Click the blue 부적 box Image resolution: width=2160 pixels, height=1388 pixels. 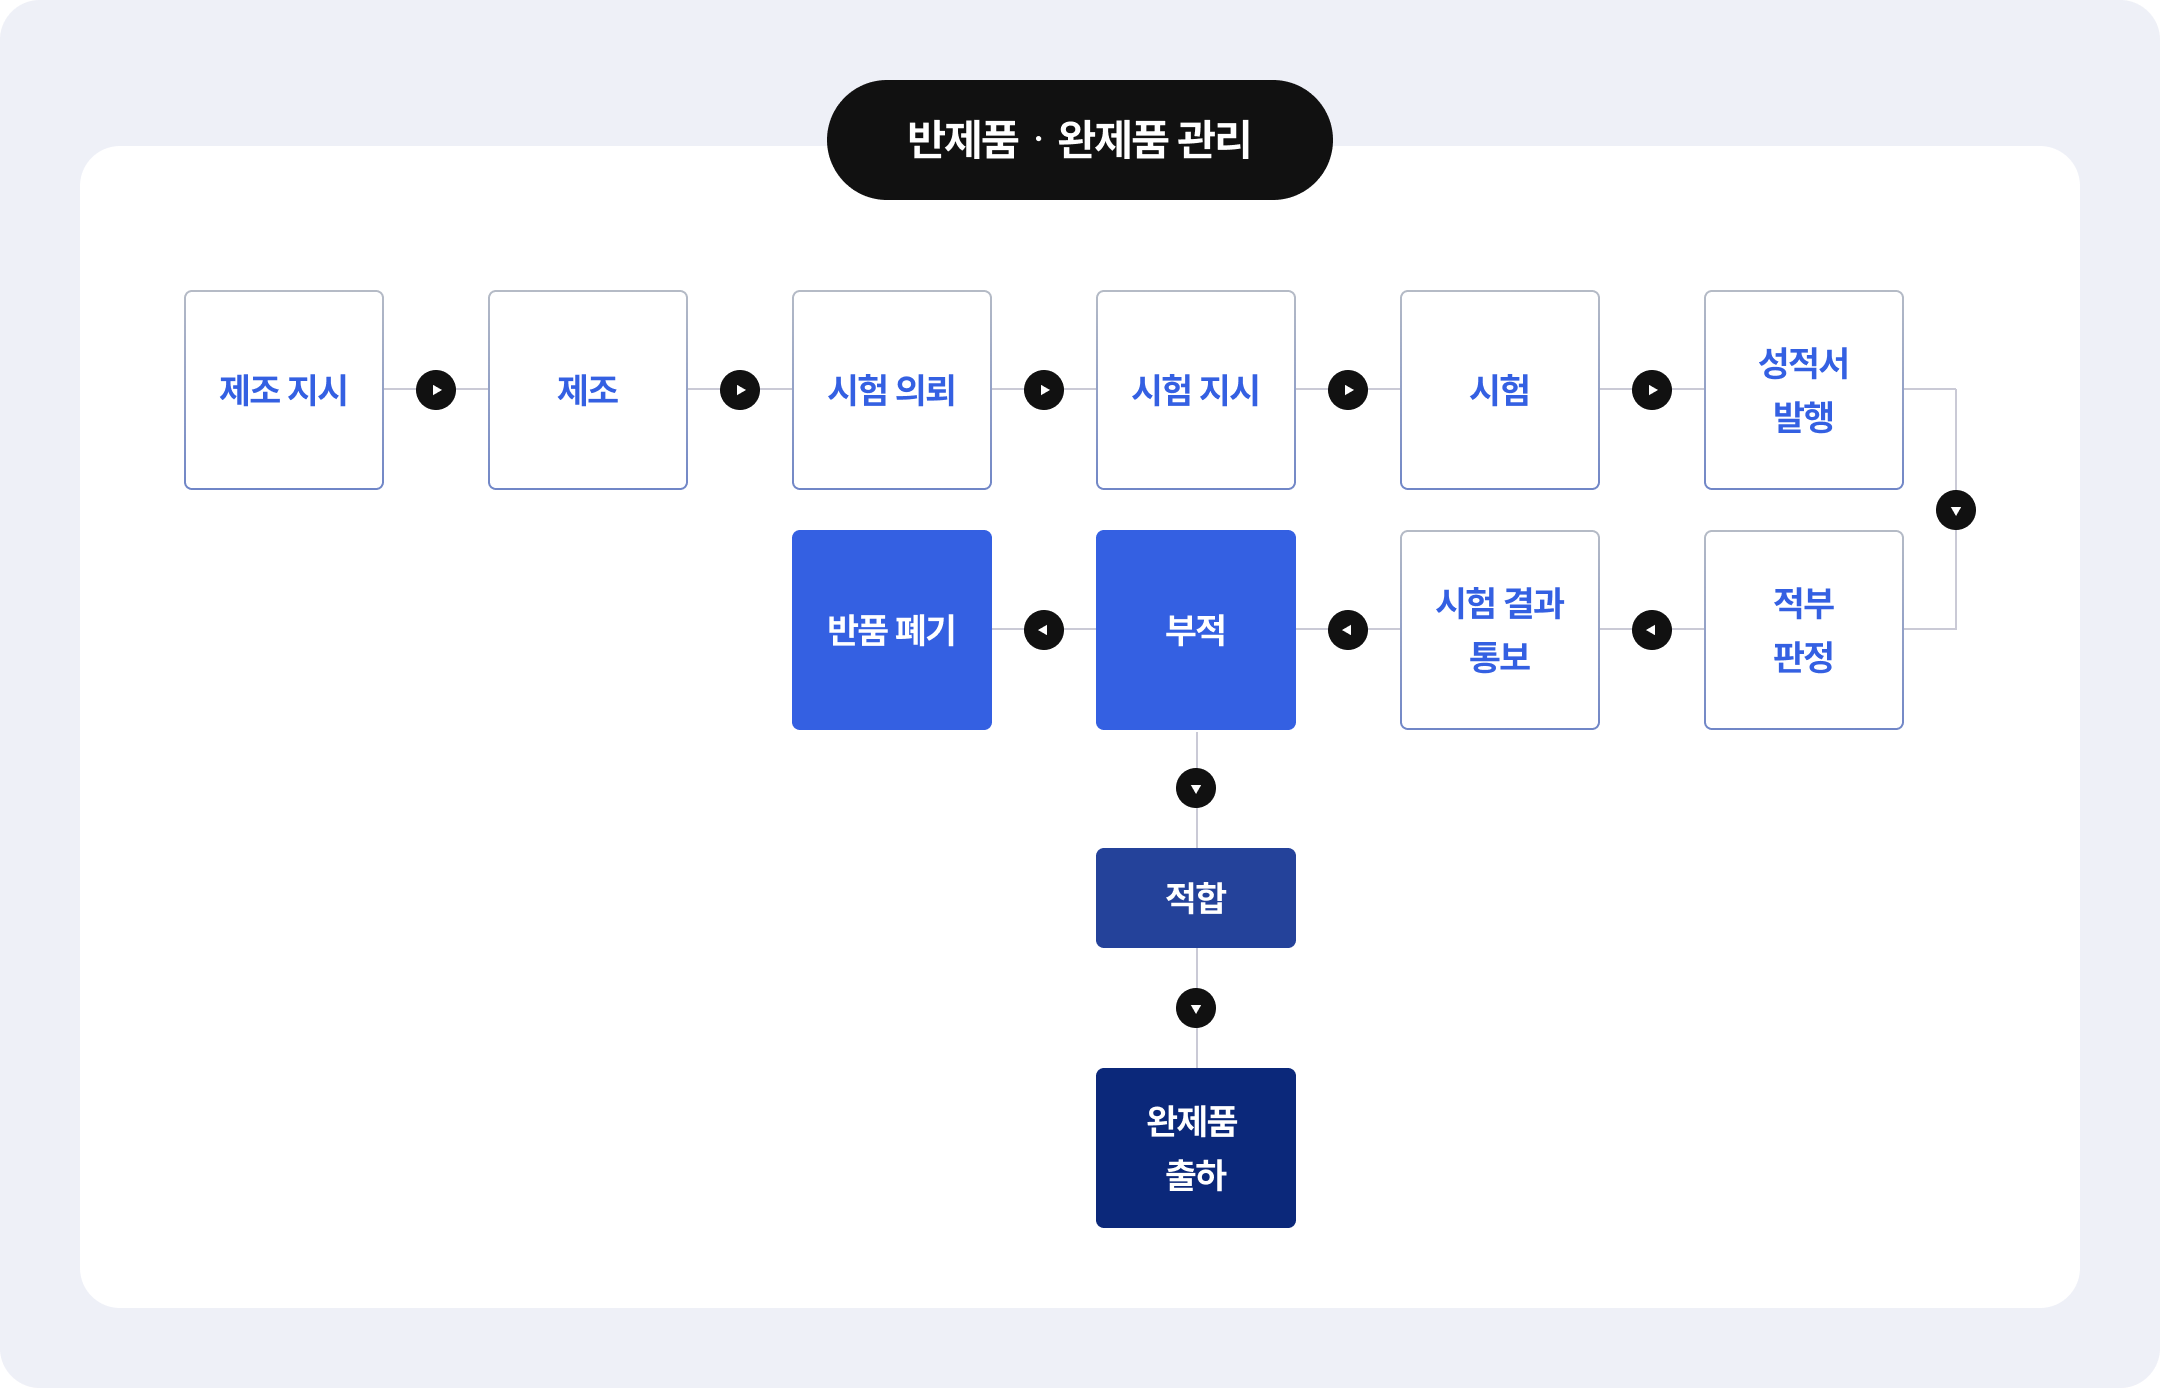click(x=1196, y=630)
